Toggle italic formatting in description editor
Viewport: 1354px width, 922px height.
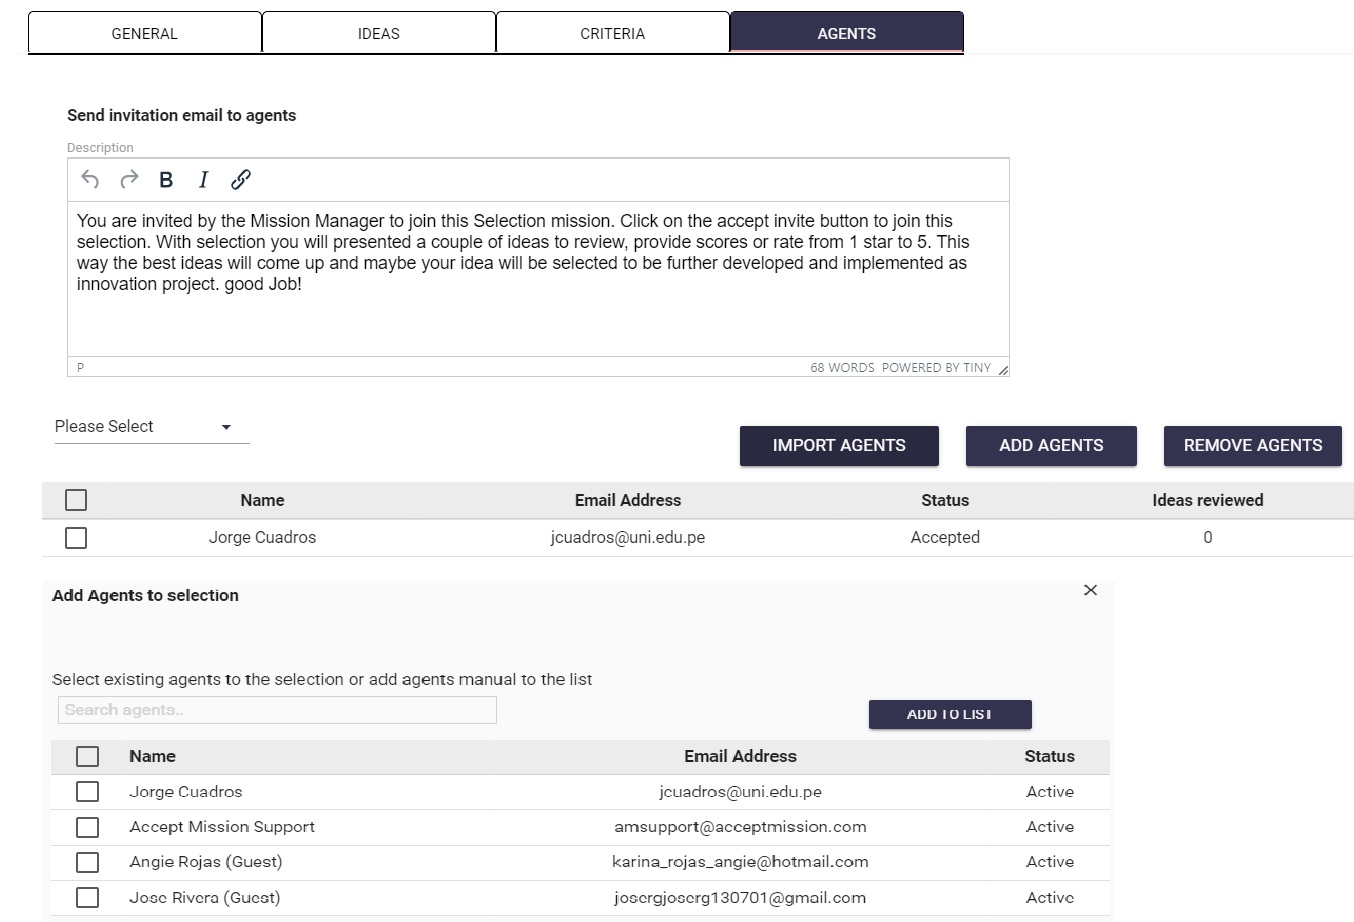(x=203, y=180)
